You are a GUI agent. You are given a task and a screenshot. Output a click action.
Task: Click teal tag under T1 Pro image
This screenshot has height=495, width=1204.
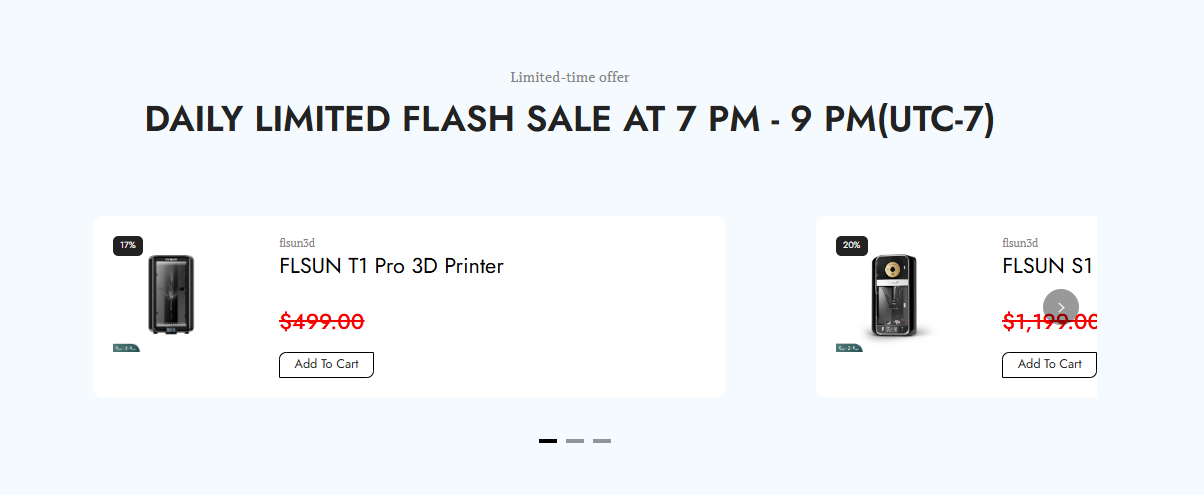126,348
